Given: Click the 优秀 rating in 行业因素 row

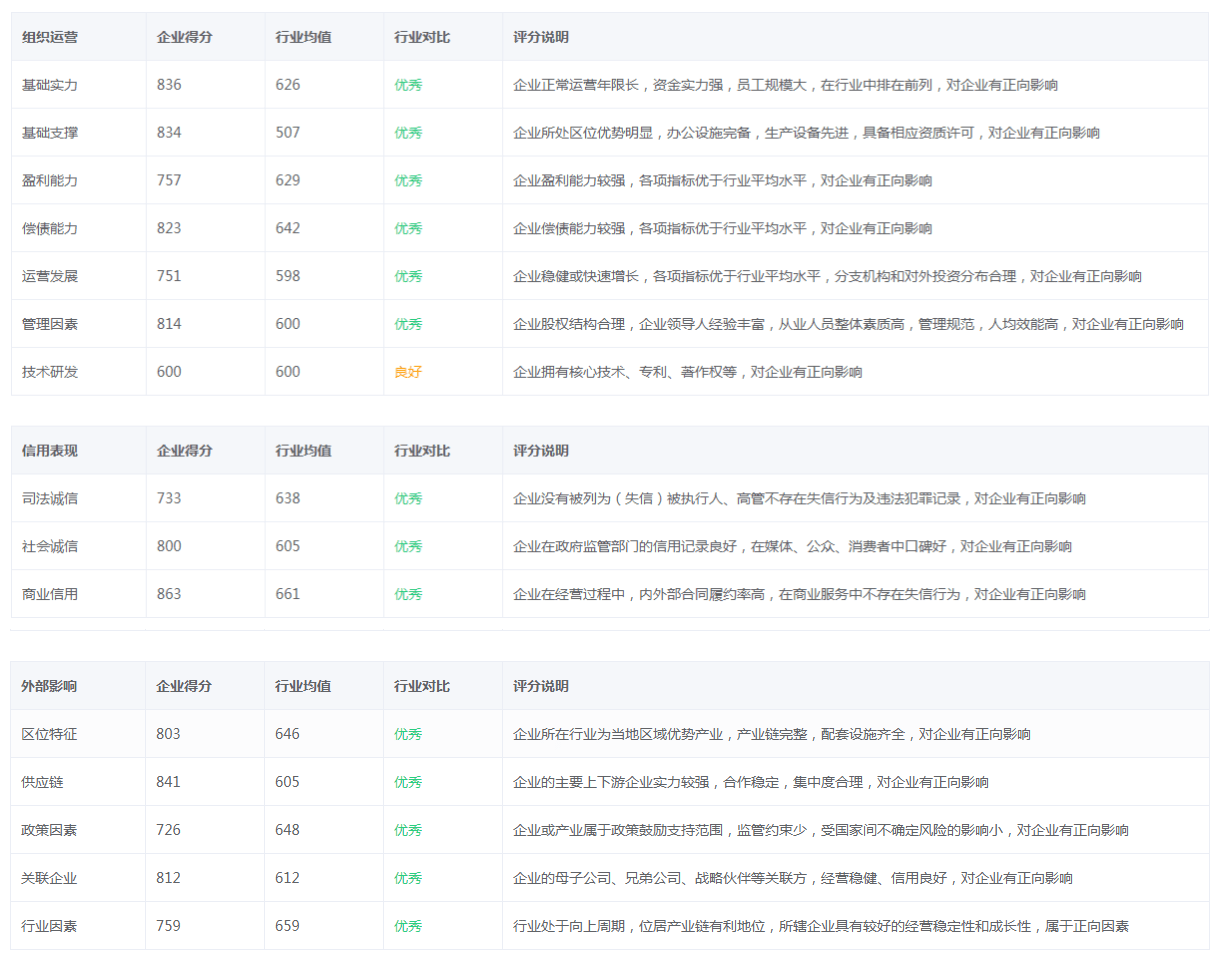Looking at the screenshot, I should [408, 927].
